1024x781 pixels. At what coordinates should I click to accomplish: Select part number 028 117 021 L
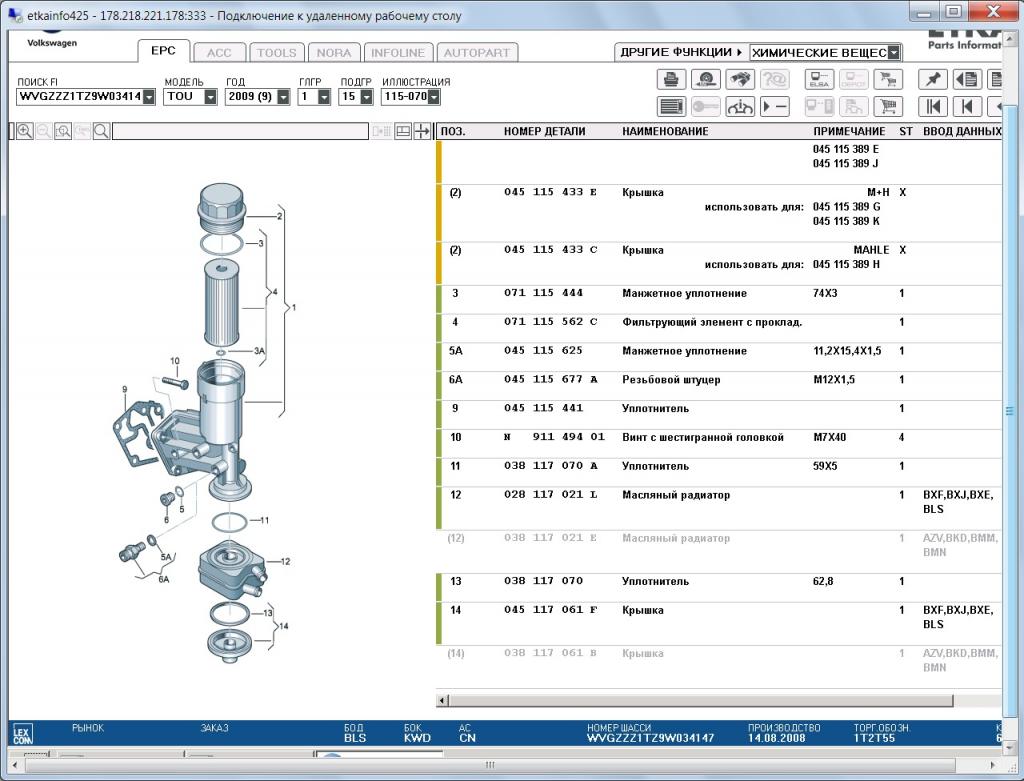click(x=551, y=494)
